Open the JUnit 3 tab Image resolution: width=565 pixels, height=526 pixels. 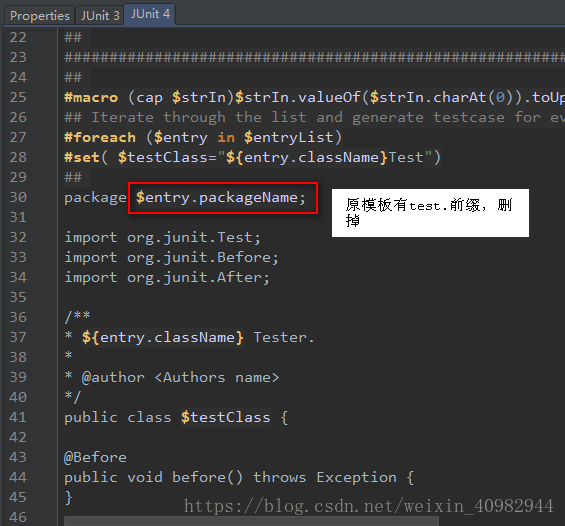click(100, 15)
